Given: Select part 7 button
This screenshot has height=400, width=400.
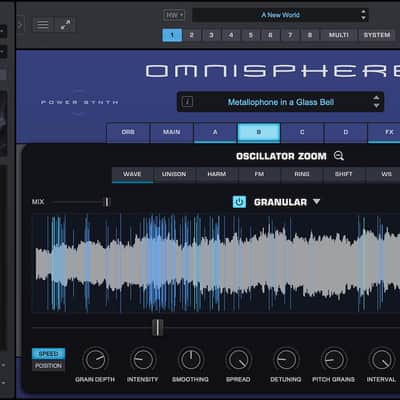Looking at the screenshot, I should pos(290,35).
